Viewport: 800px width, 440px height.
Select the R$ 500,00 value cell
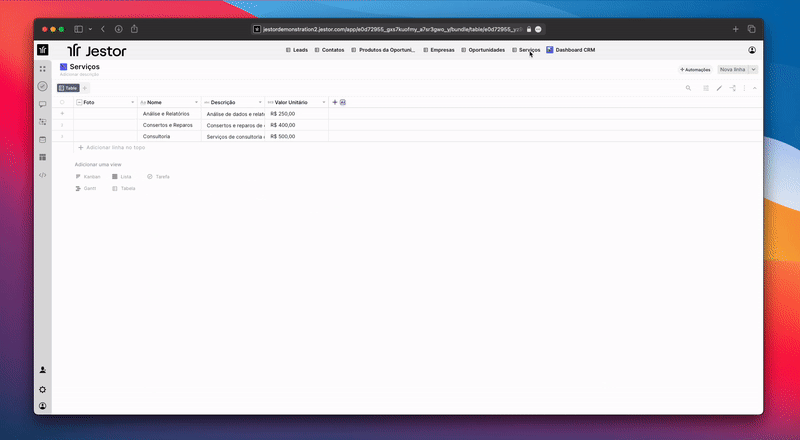pyautogui.click(x=296, y=136)
